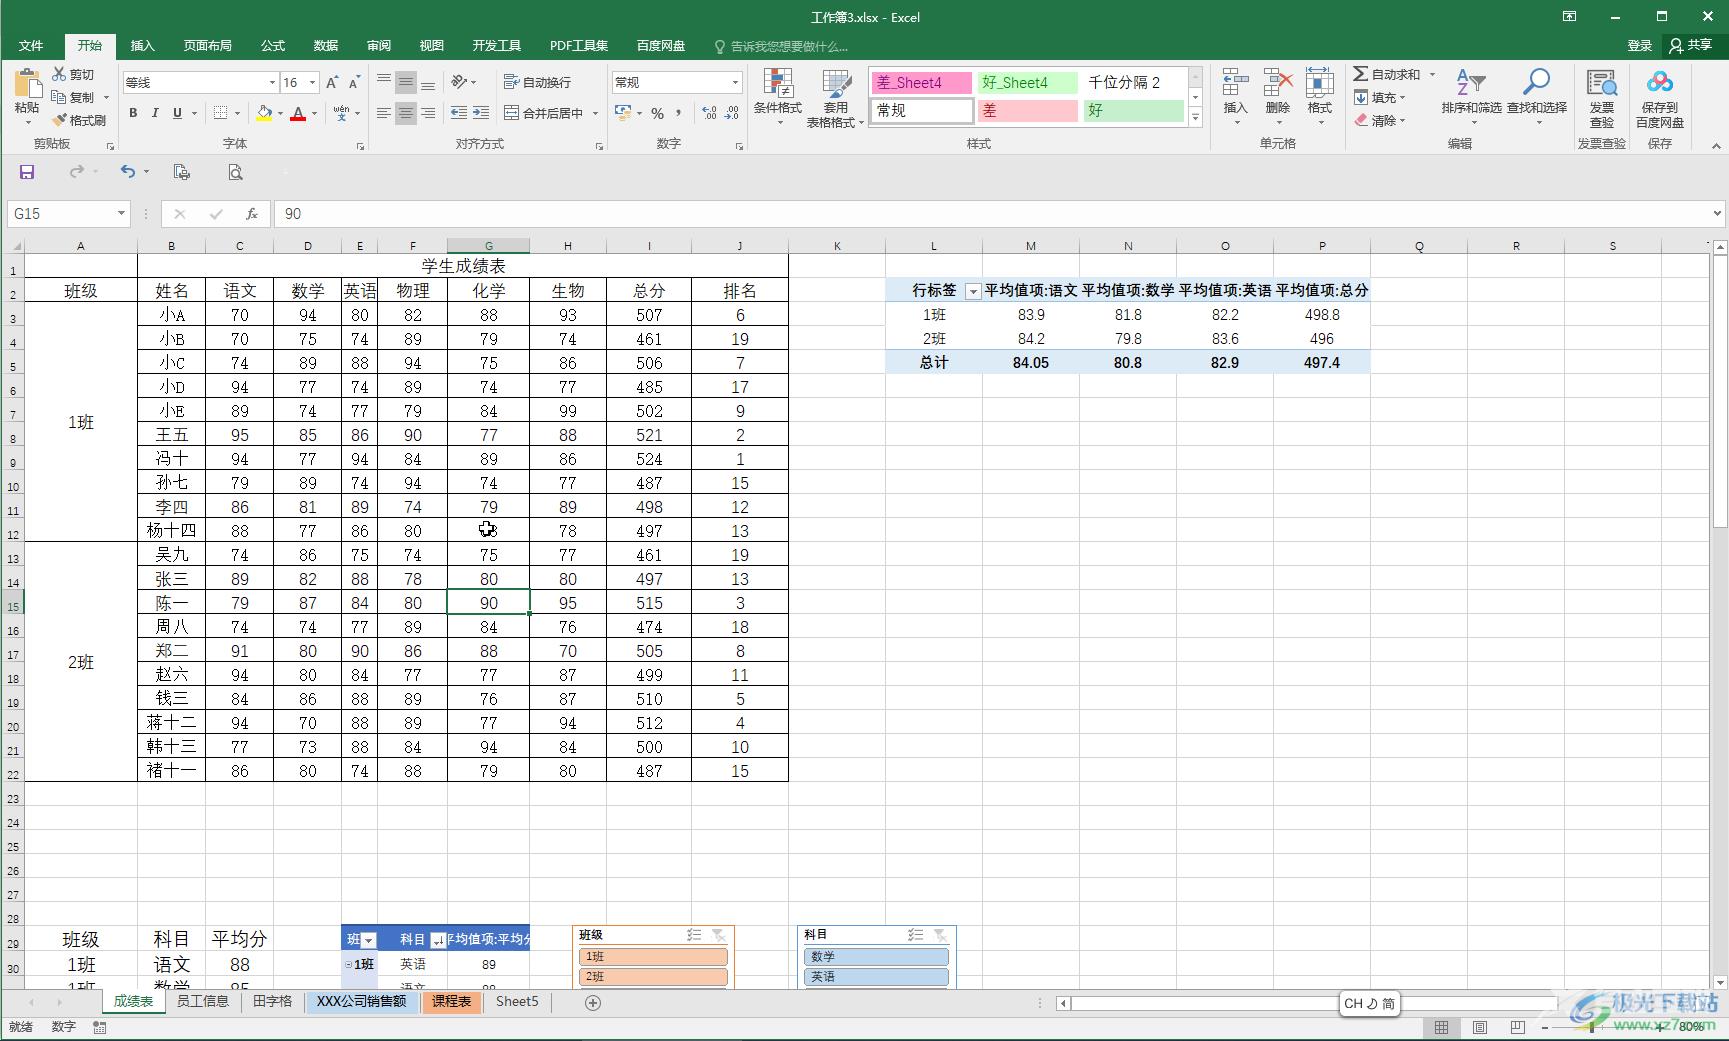Apply yellow fill color bucket
This screenshot has height=1041, width=1729.
[x=264, y=113]
